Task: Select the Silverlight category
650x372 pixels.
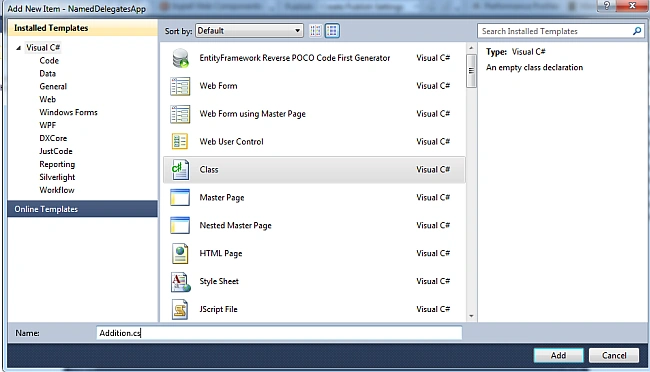Action: 57,177
